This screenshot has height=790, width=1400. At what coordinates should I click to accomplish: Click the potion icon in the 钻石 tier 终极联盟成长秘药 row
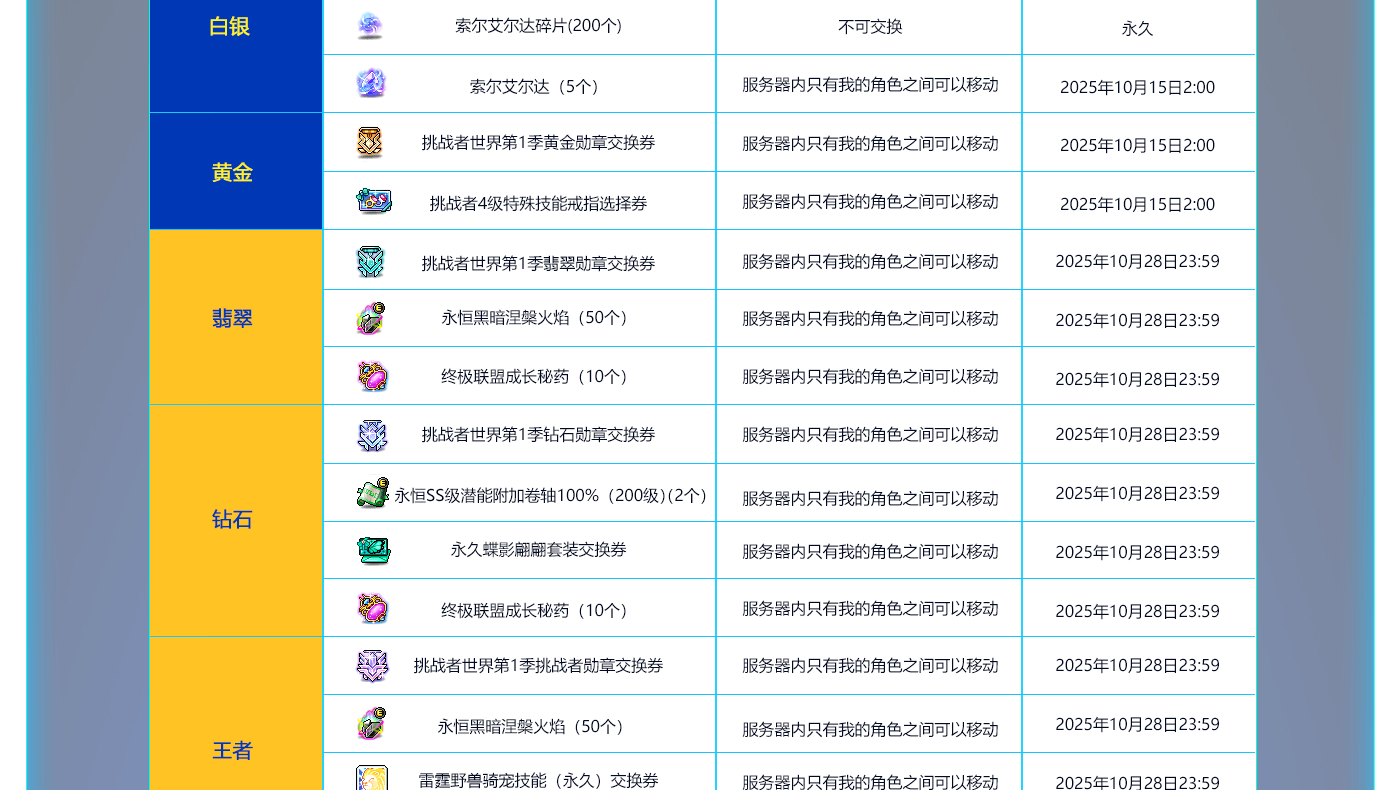pos(372,608)
